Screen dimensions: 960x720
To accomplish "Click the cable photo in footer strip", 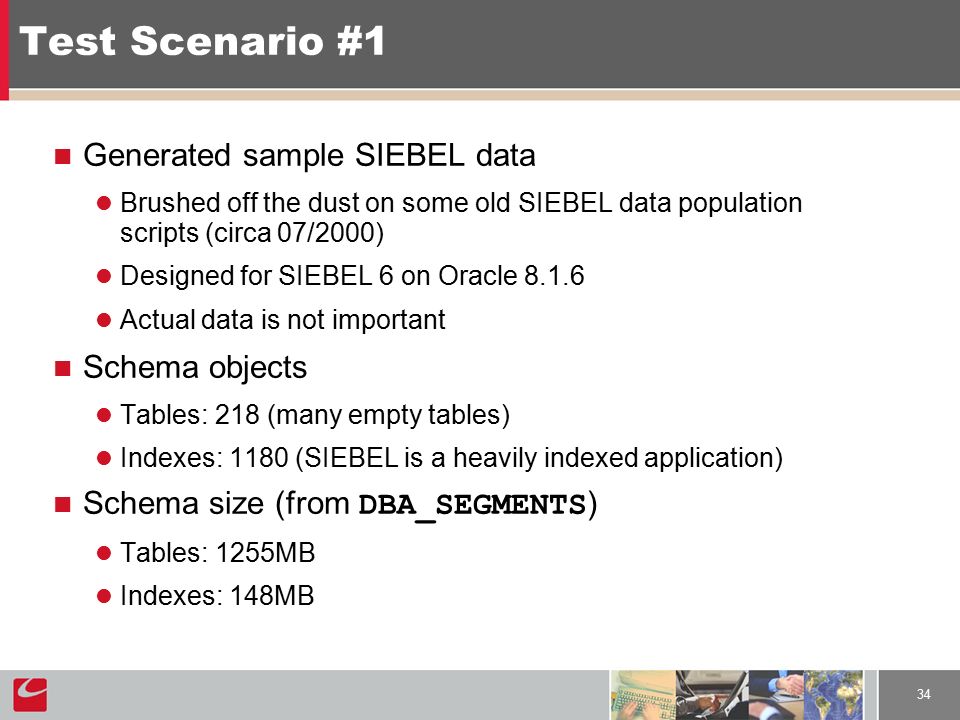I will [x=712, y=695].
